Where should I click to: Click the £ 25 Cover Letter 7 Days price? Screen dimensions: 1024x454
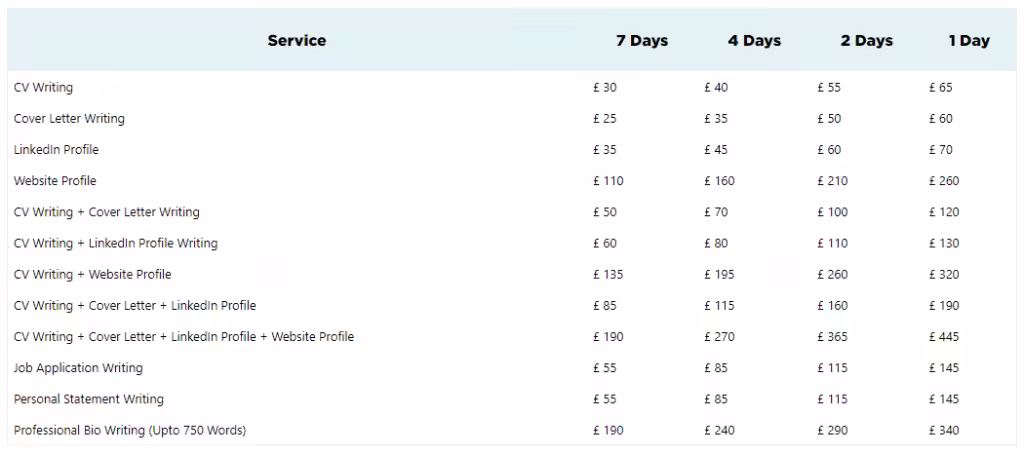(x=605, y=119)
